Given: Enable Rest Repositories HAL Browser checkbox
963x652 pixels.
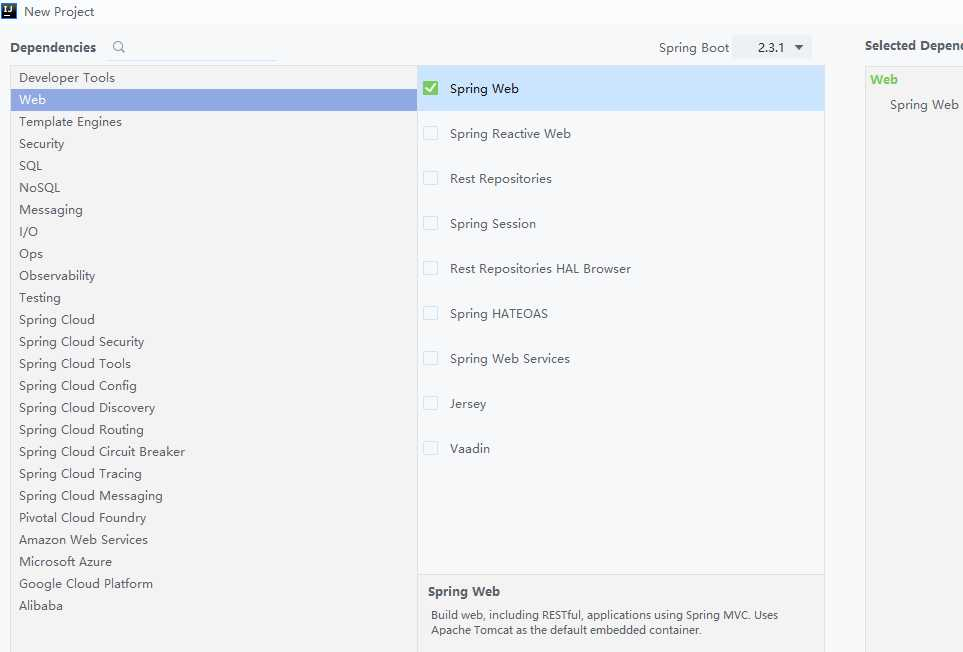Looking at the screenshot, I should tap(431, 268).
